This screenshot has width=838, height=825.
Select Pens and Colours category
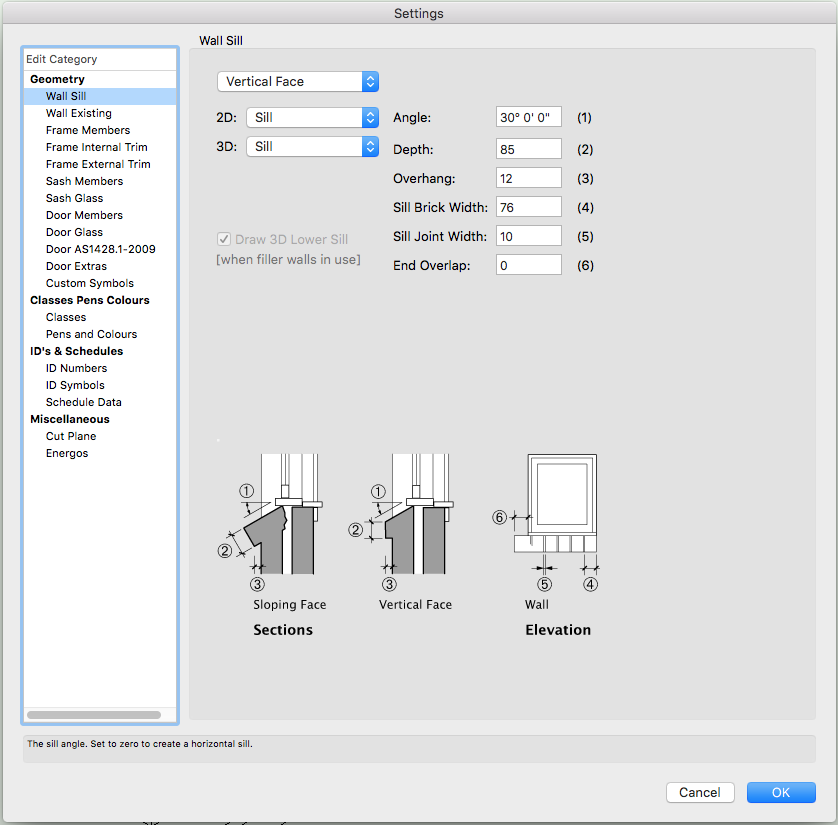point(91,333)
